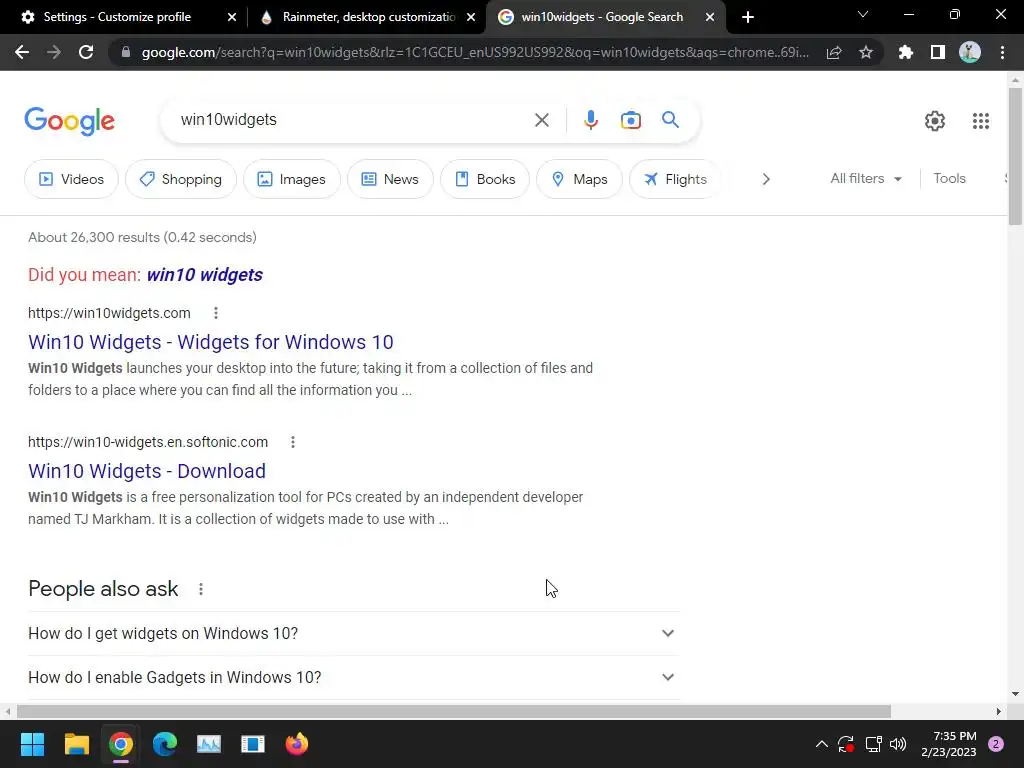Clear the search box with the X
Image resolution: width=1024 pixels, height=768 pixels.
[x=541, y=120]
